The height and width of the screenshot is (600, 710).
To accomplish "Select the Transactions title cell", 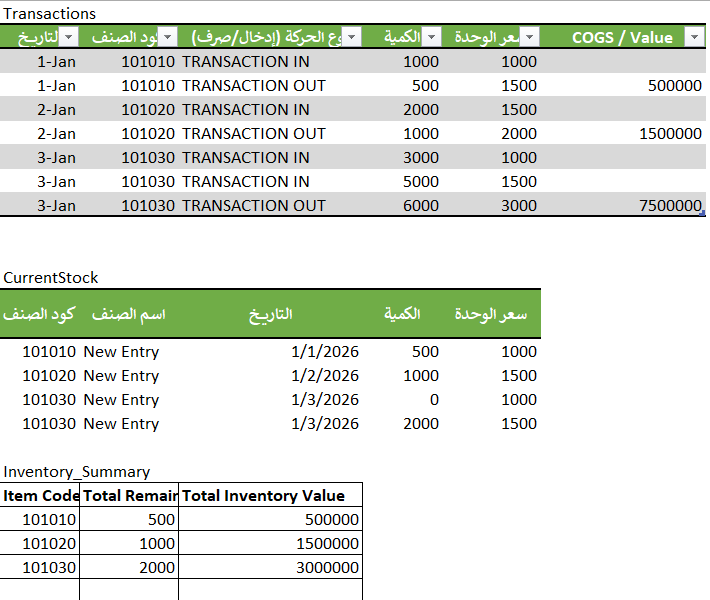I will [x=50, y=14].
